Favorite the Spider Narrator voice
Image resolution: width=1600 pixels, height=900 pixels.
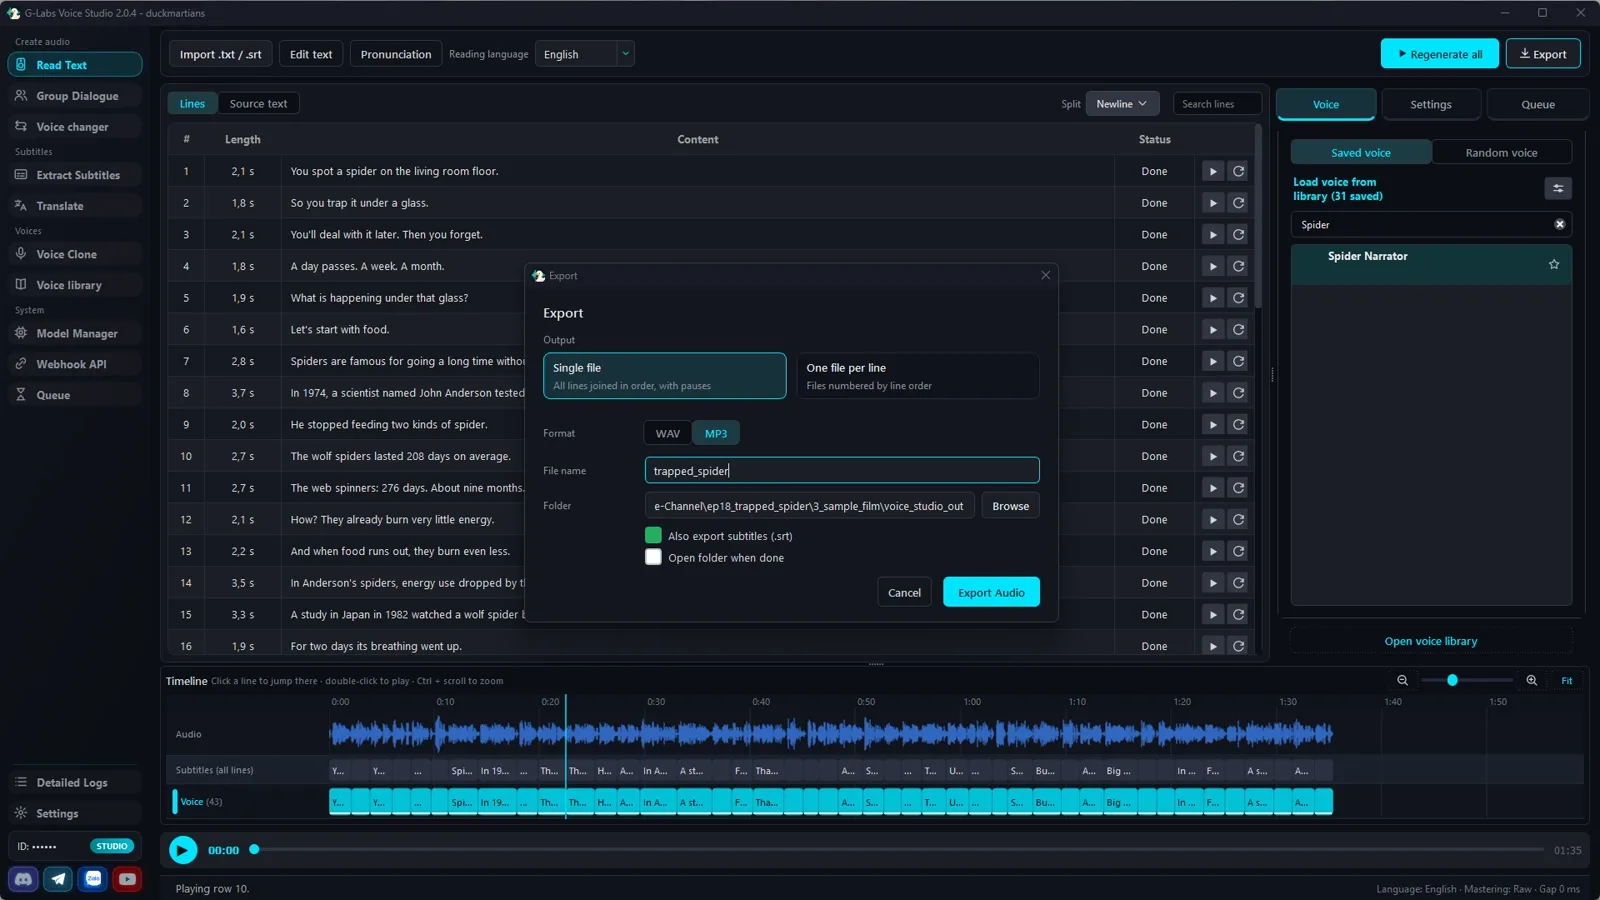coord(1554,265)
